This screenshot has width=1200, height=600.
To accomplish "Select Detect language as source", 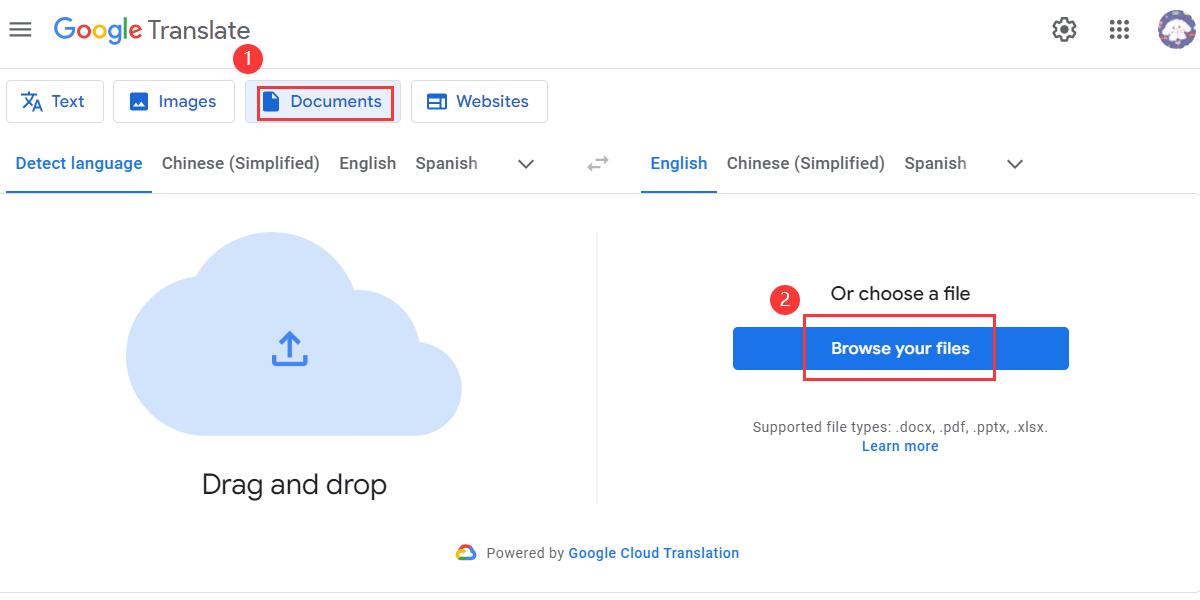I will [78, 163].
